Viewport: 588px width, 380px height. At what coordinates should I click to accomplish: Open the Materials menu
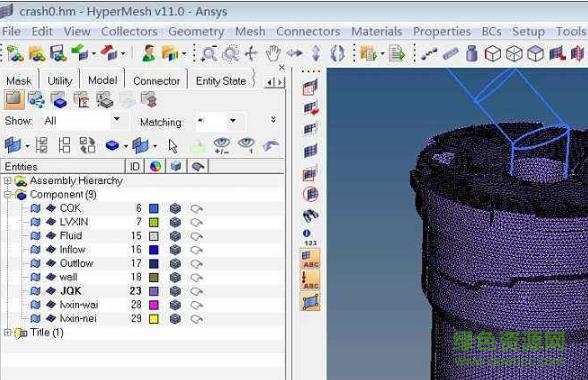point(376,32)
